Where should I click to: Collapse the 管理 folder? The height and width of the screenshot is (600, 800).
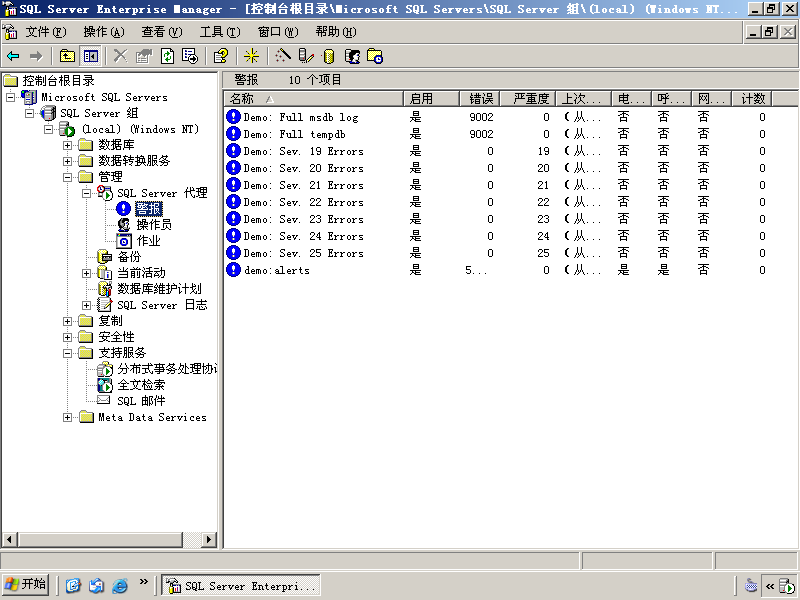[67, 177]
